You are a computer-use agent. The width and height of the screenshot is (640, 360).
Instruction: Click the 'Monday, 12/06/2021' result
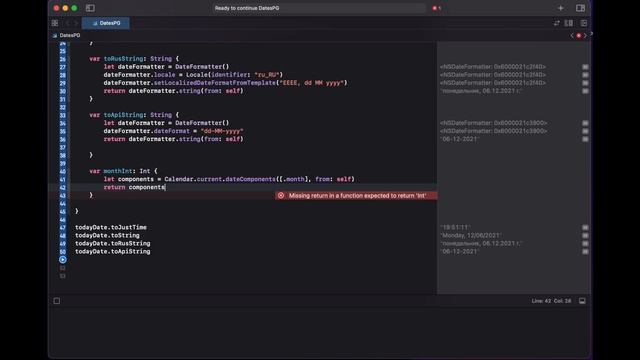click(x=471, y=236)
